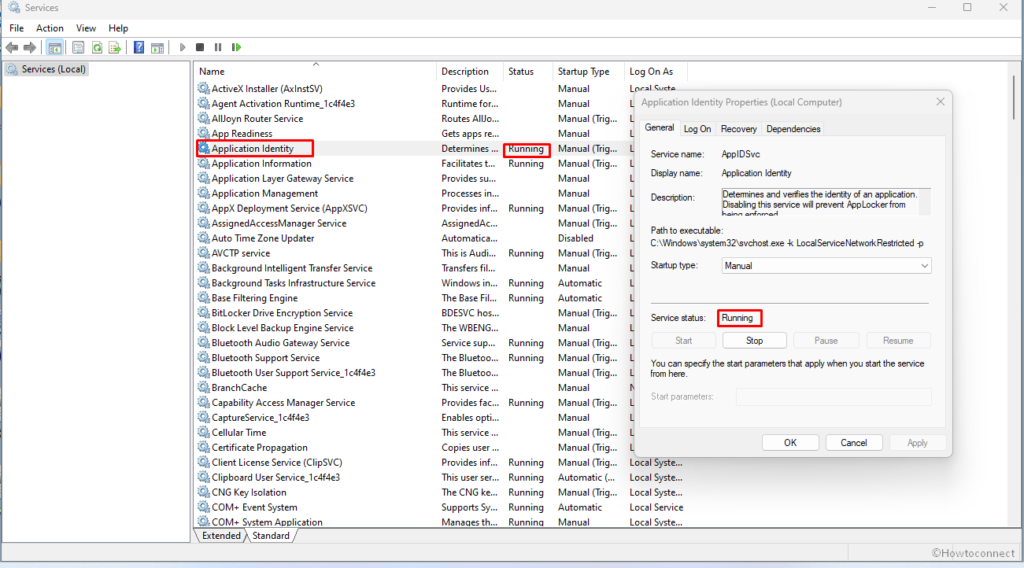The height and width of the screenshot is (568, 1024).
Task: Click the toolbar Forward arrow
Action: click(30, 47)
